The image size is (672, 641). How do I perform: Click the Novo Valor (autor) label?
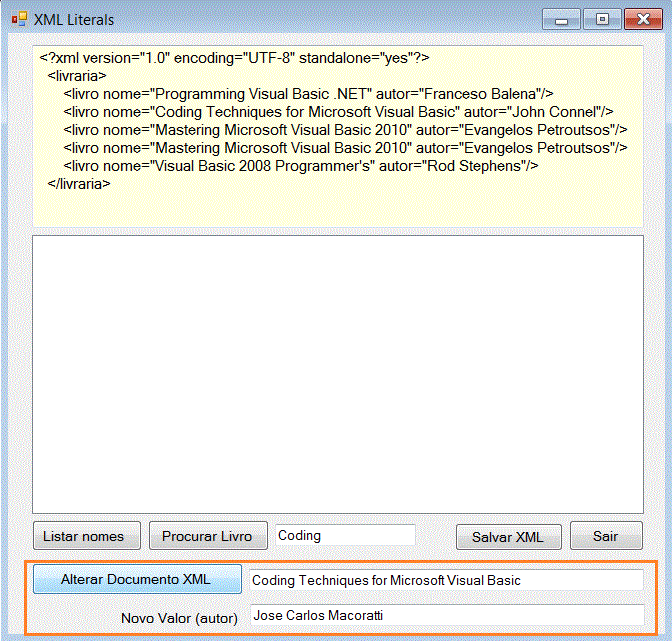pos(179,618)
